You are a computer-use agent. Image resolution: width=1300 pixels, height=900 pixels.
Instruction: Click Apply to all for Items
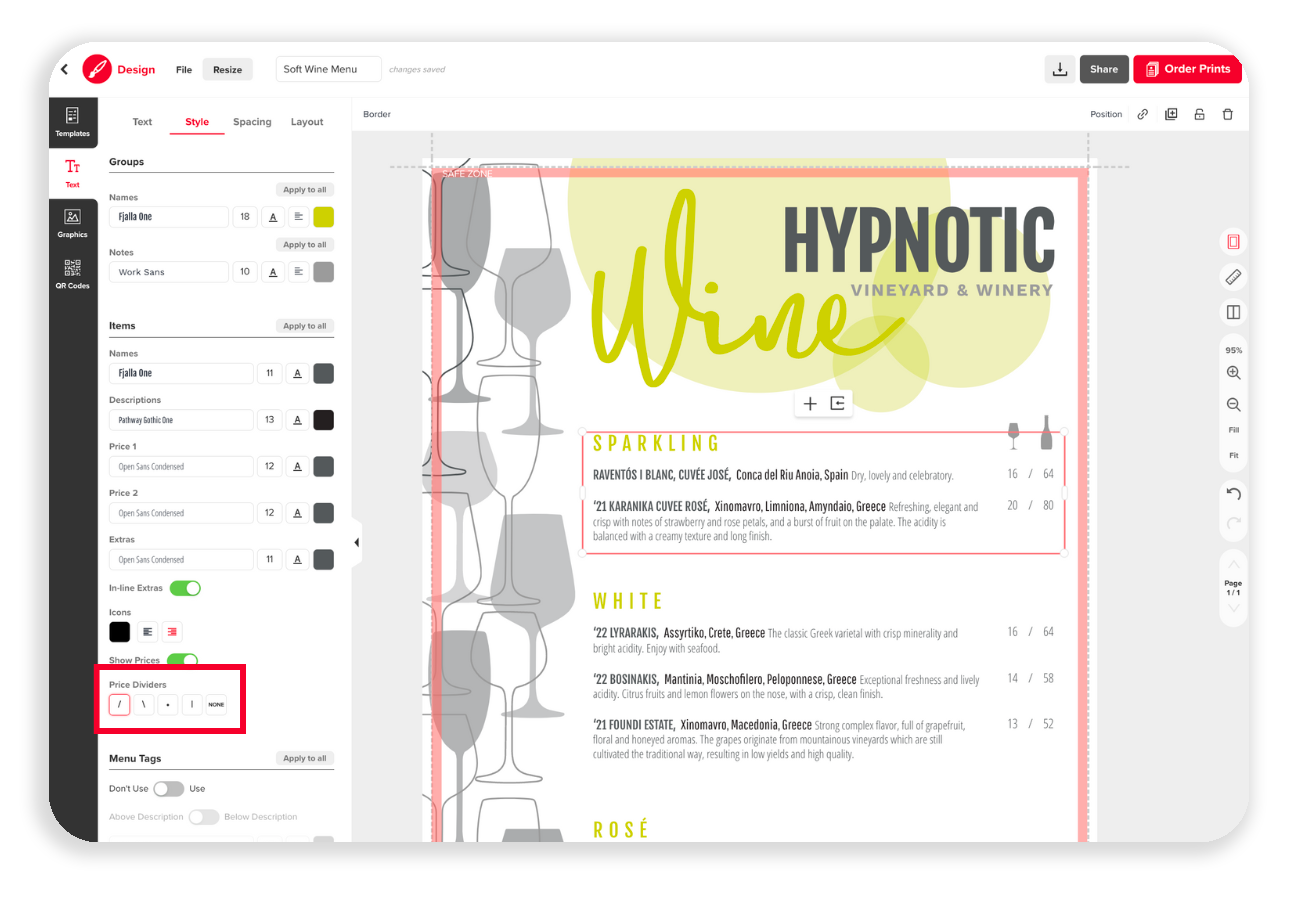305,326
